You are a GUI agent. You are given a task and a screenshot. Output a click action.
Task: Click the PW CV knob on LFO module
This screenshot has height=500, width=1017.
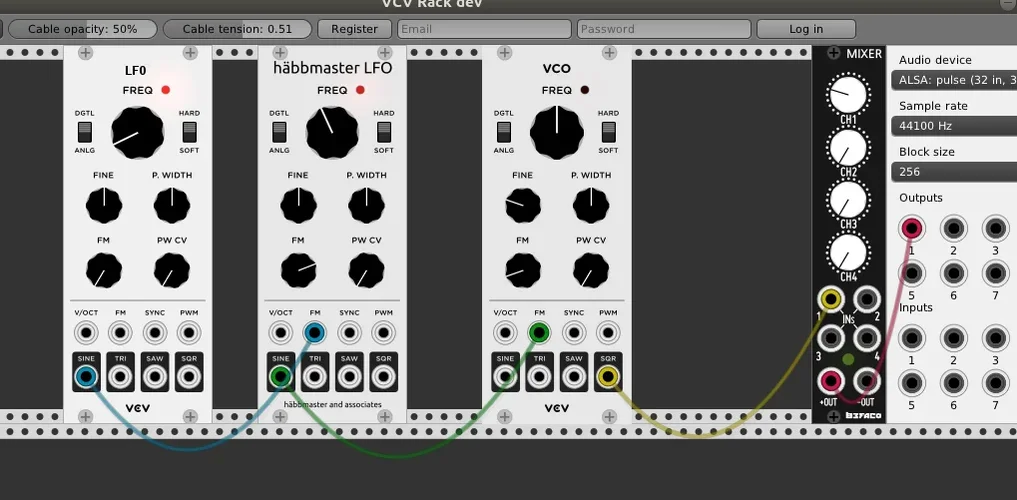172,270
